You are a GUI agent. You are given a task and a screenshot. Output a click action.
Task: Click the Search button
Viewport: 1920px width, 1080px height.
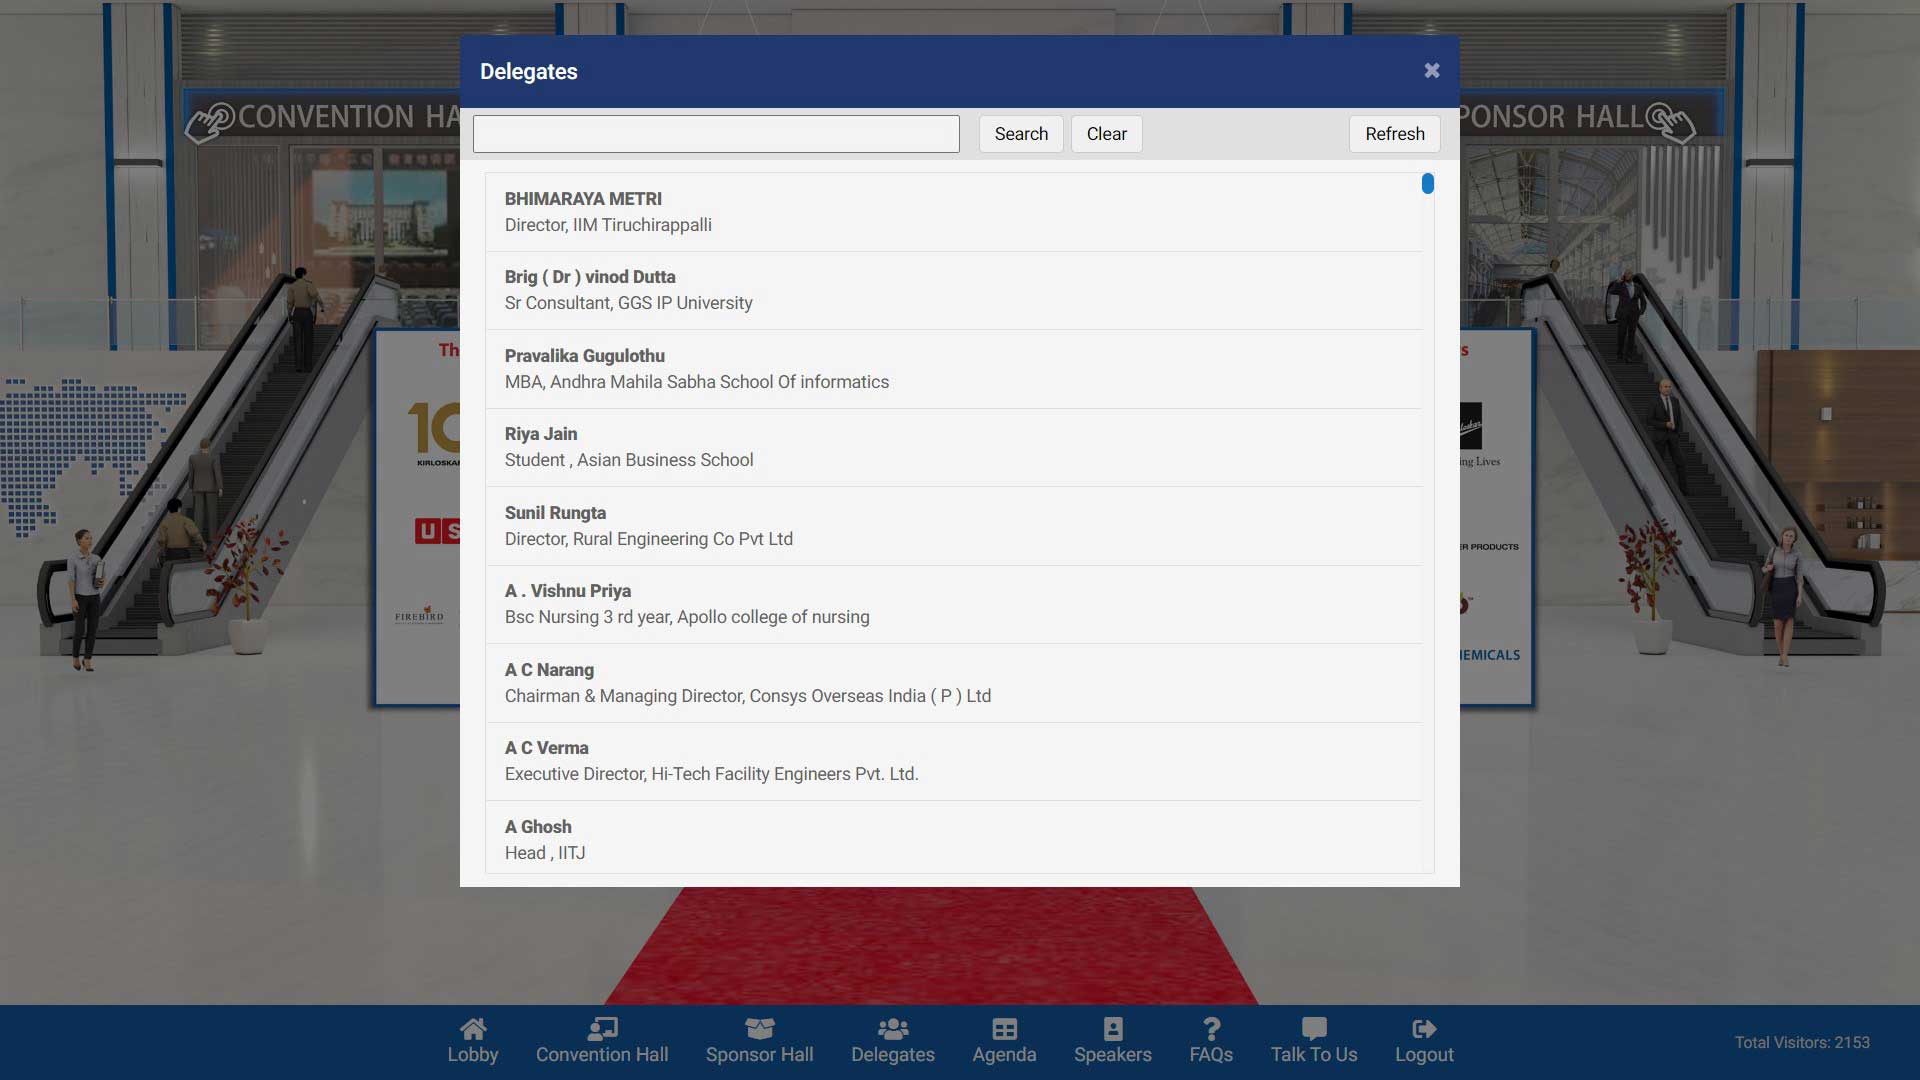[1021, 134]
